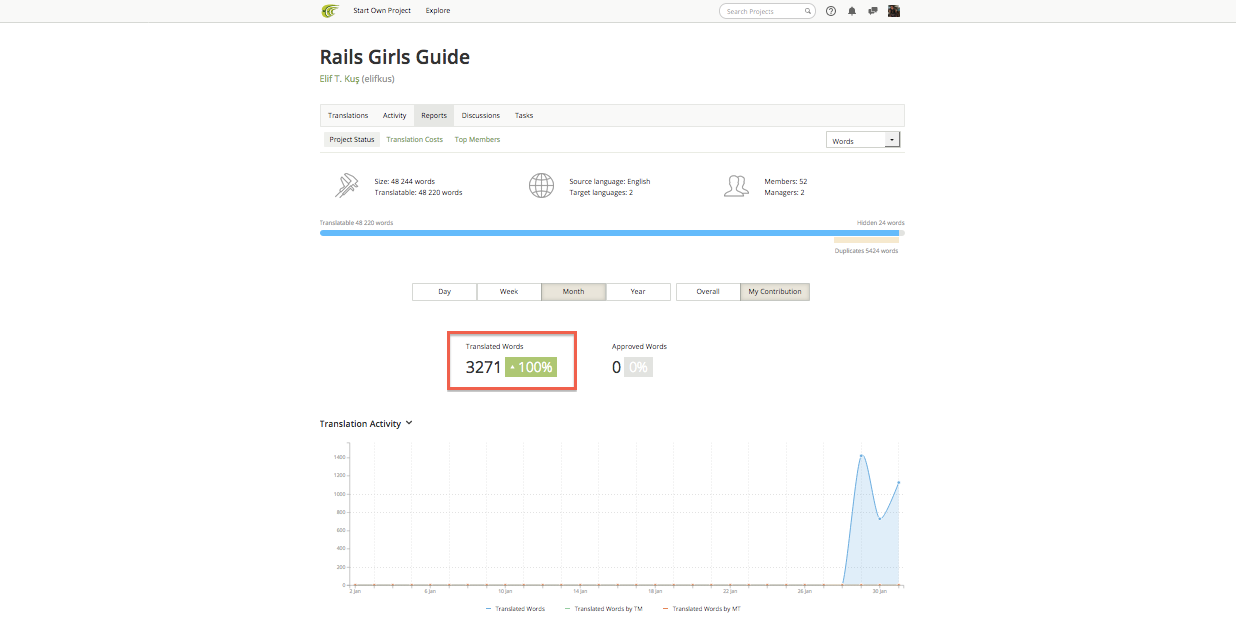Click the Elif T. Kuş owner link

tap(357, 78)
